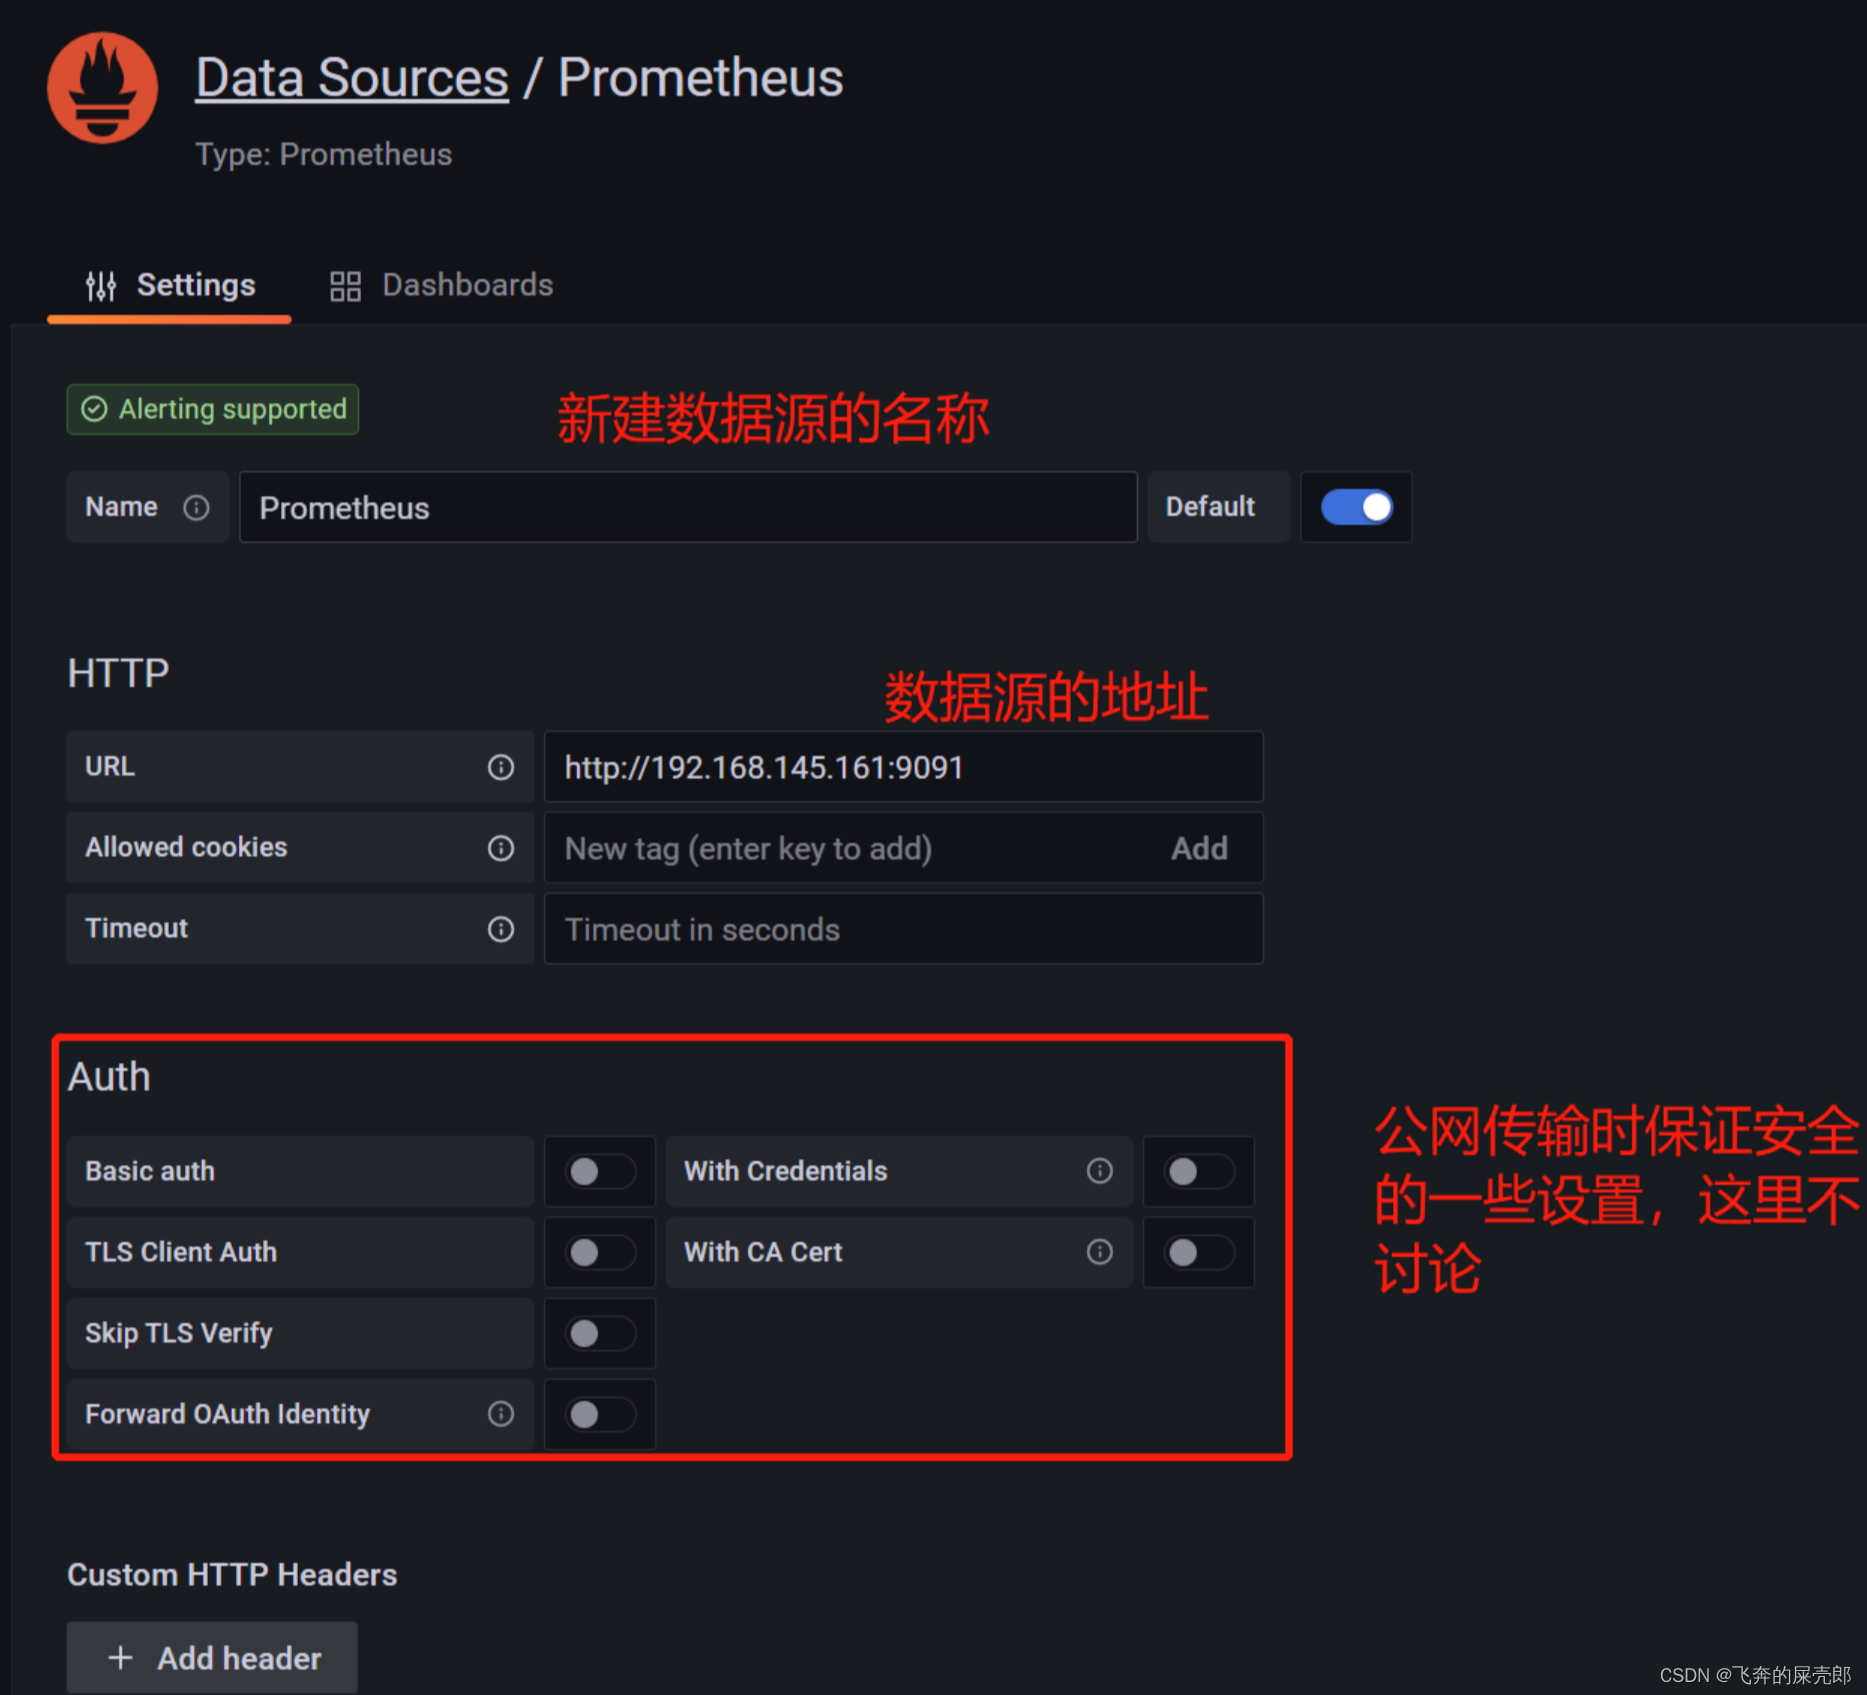Click the With CA Cert info icon
Screen dimensions: 1867x1695
click(x=1100, y=1252)
